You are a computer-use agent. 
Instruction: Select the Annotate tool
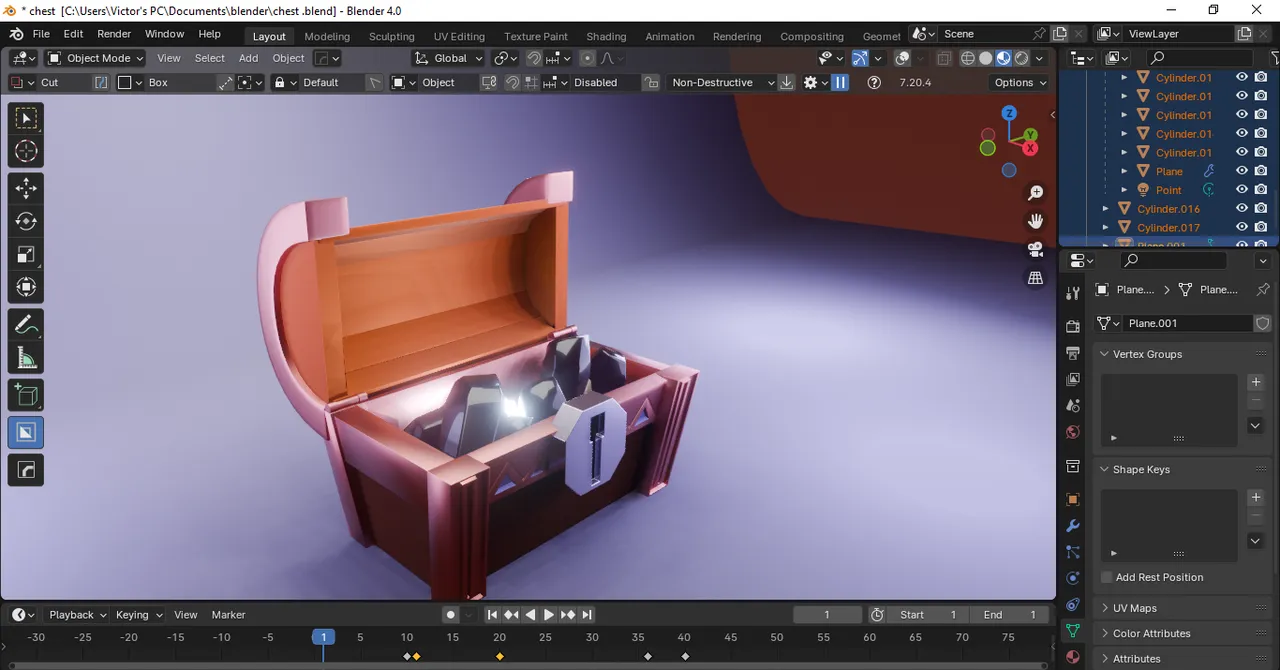click(26, 325)
